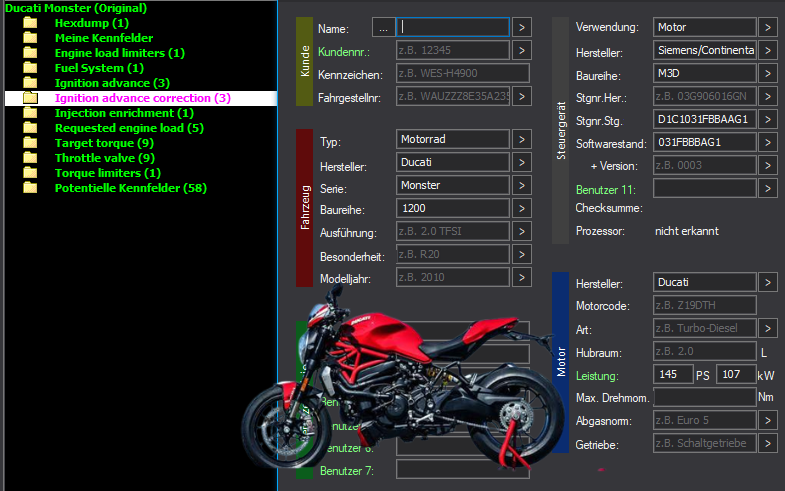This screenshot has width=785, height=491.
Task: Open the Torque limiters (1) folder
Action: pyautogui.click(x=108, y=173)
